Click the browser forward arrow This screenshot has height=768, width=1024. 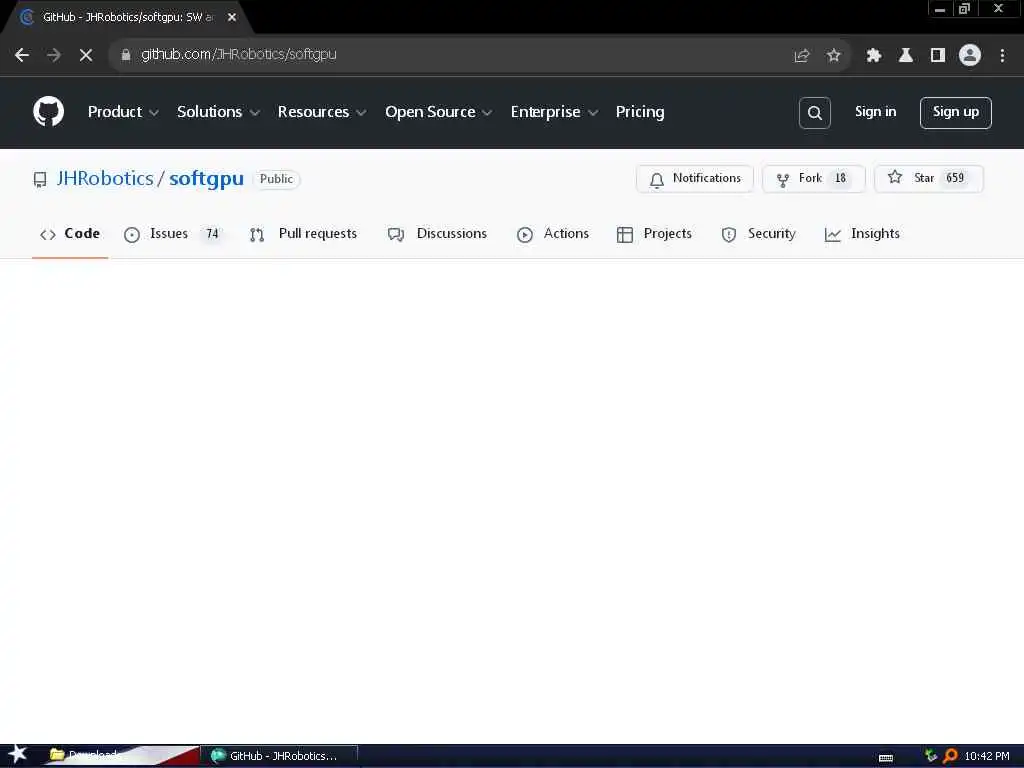(54, 55)
